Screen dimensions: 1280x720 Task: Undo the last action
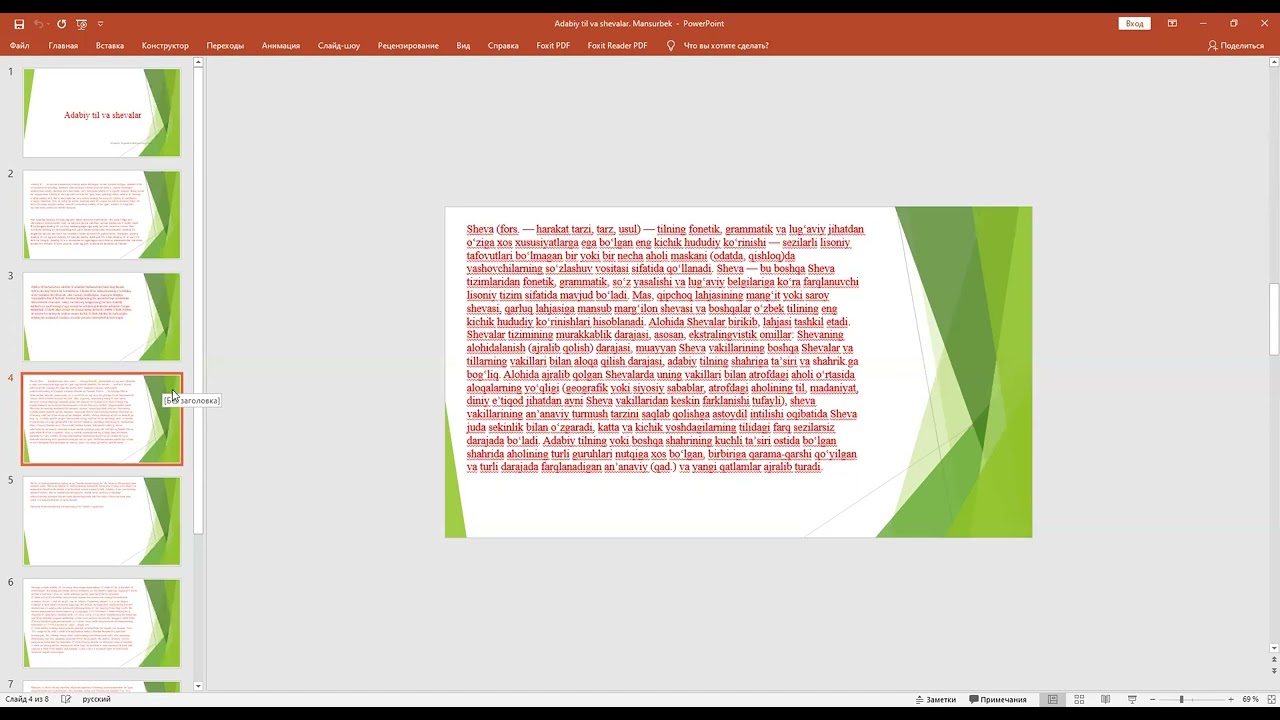tap(38, 23)
